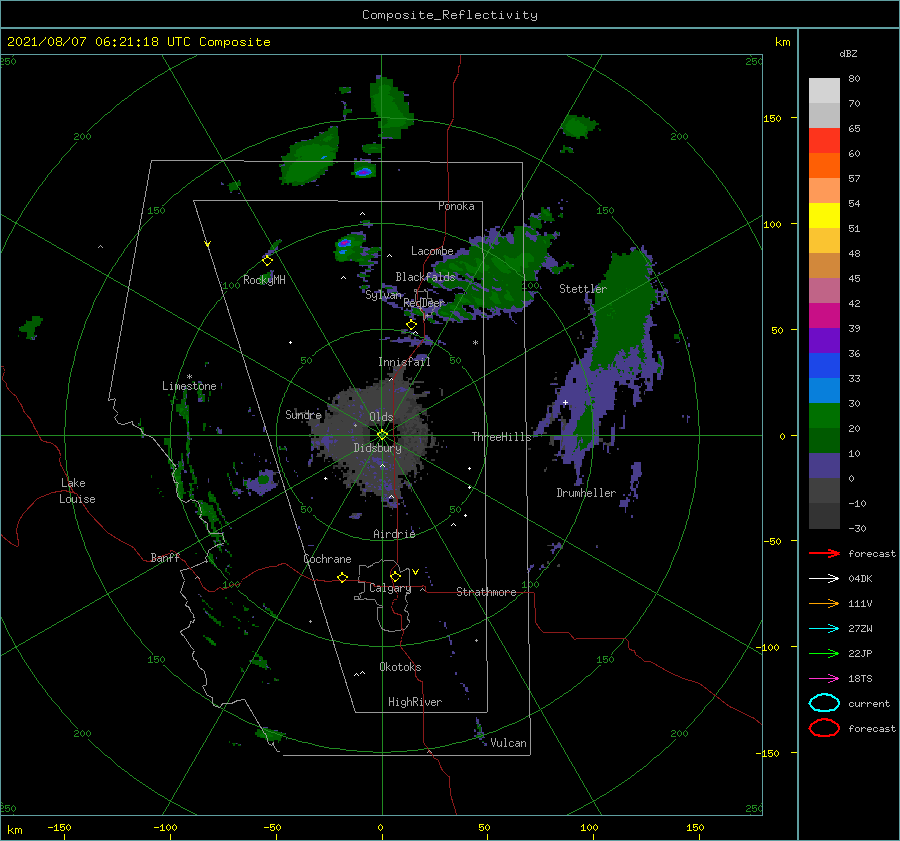Select the Cochrane label
Viewport: 900px width, 841px height.
tap(327, 559)
